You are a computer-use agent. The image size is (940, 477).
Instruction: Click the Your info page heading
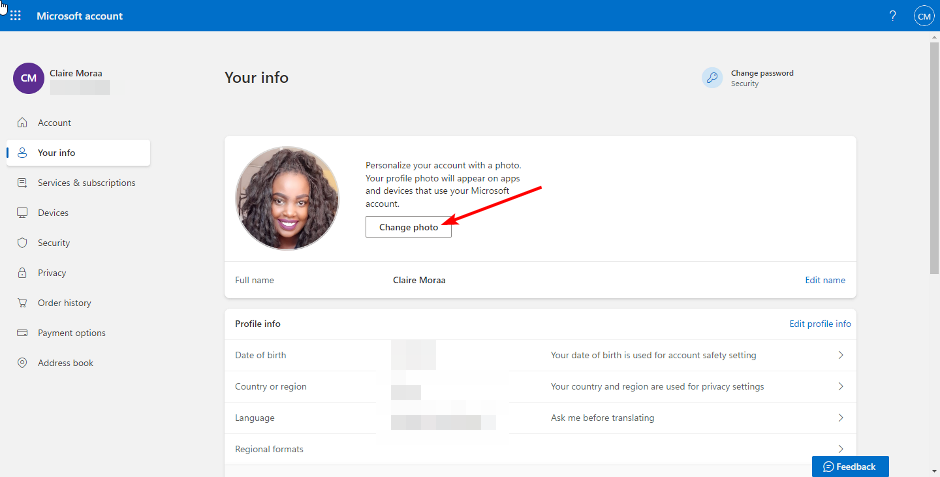click(256, 78)
